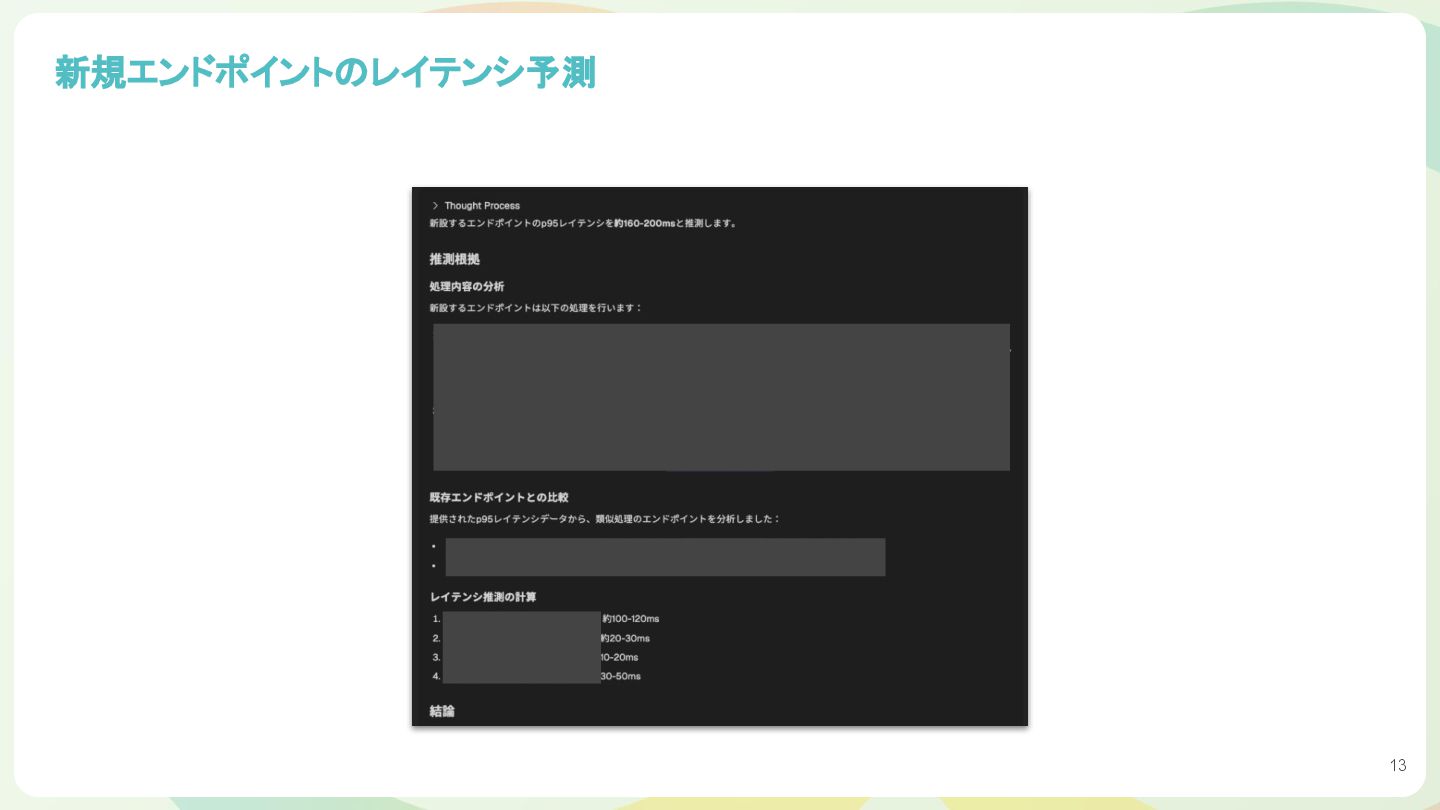
Task: Click the sentence stating p95 latency 約160-200ms
Action: tap(583, 223)
